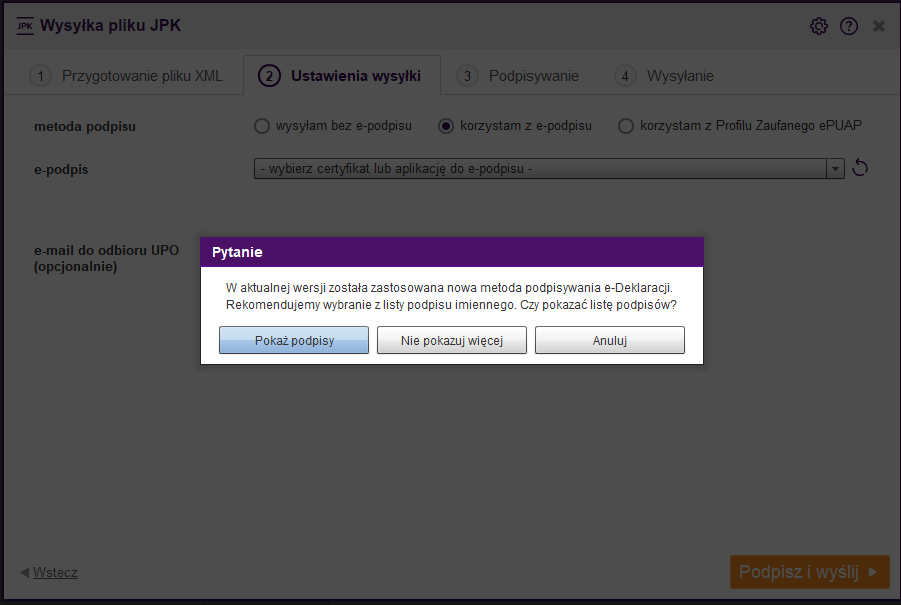Open settings via the gear icon
Image resolution: width=901 pixels, height=605 pixels.
(818, 26)
